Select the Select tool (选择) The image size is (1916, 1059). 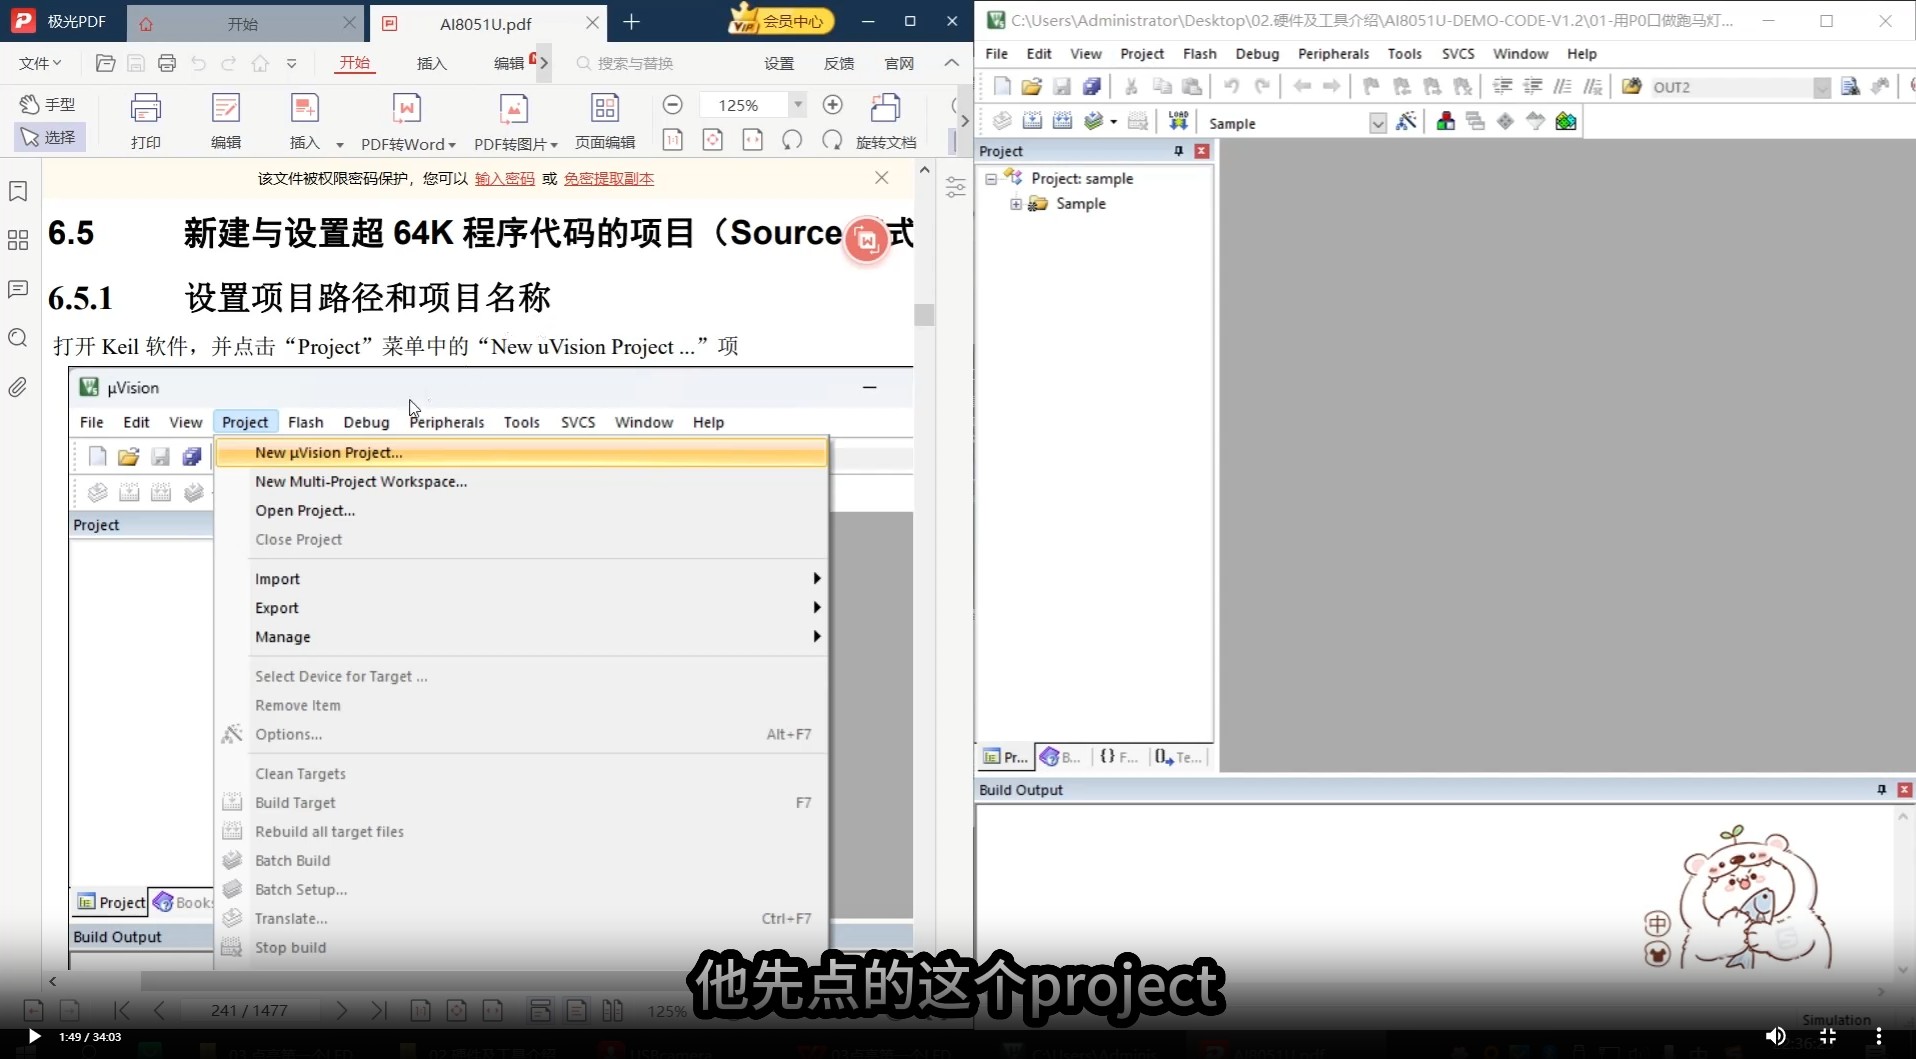(x=49, y=137)
